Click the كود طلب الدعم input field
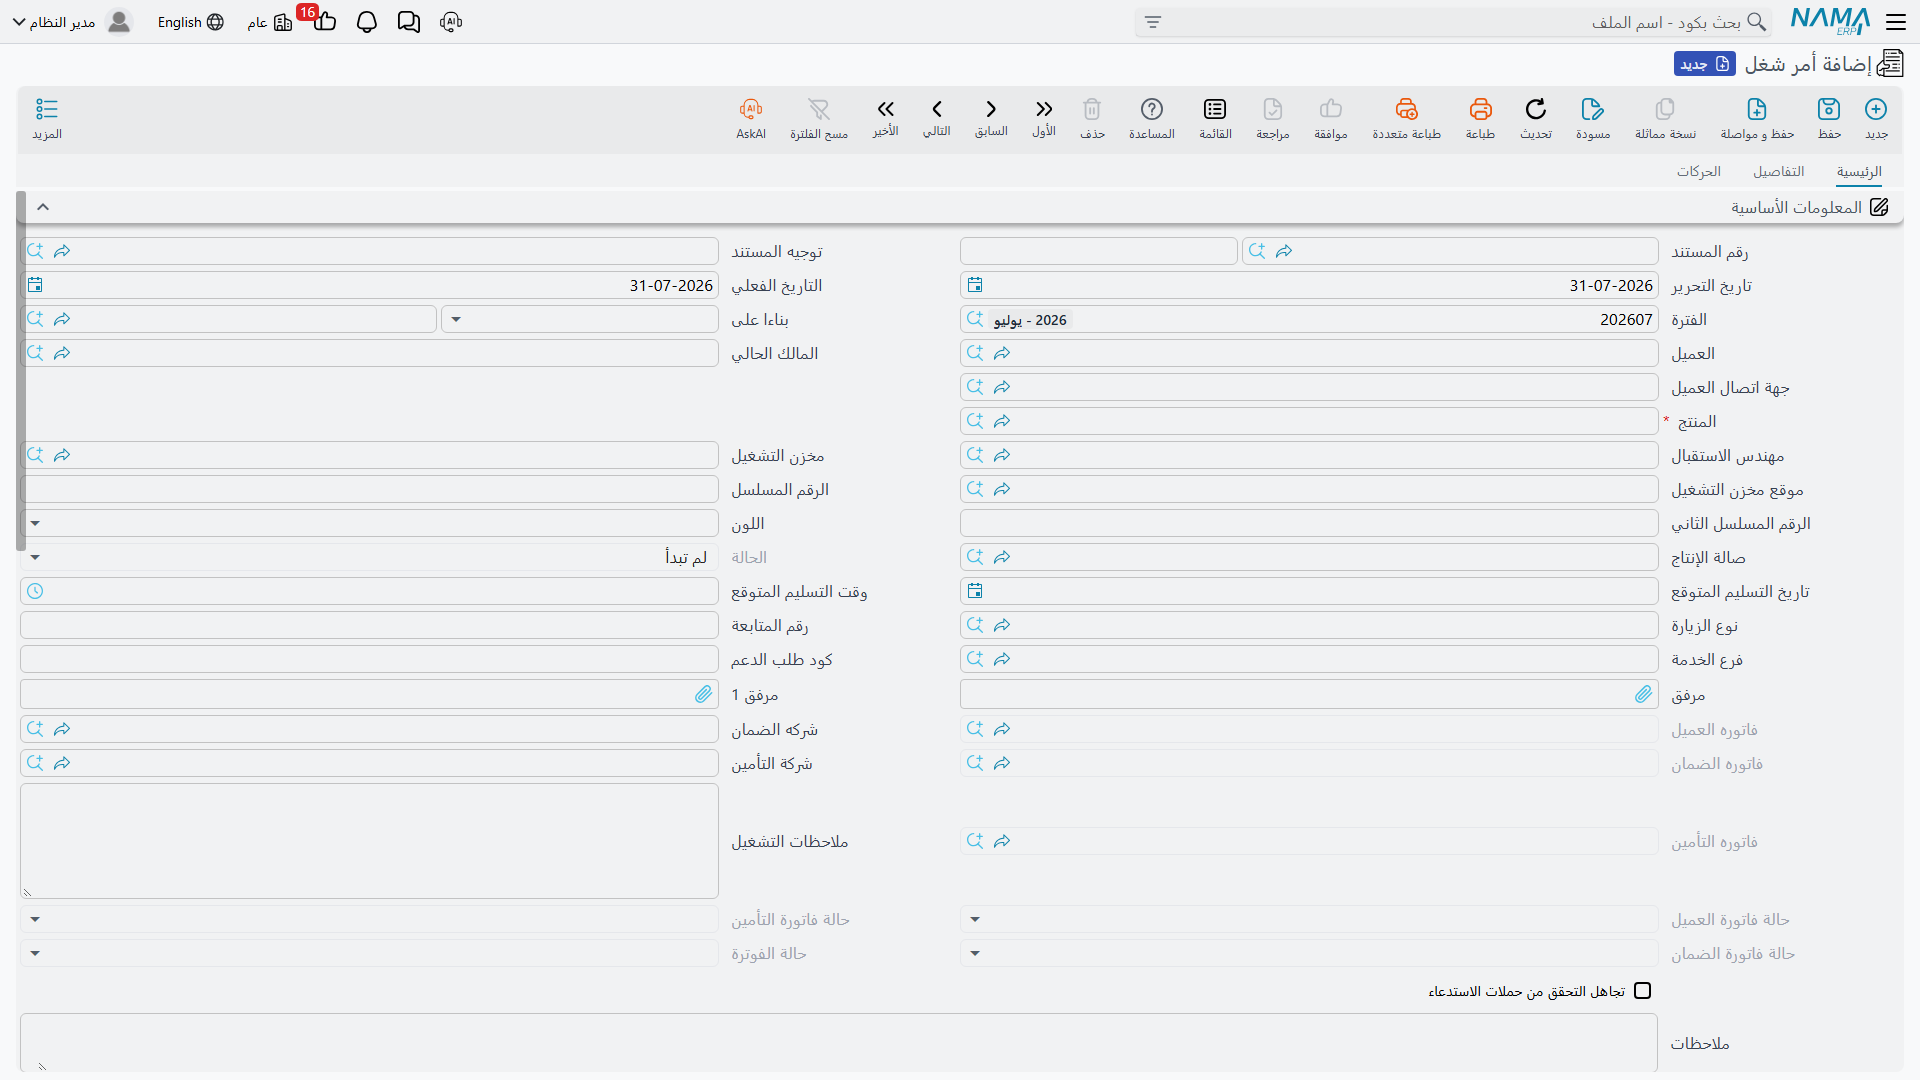 click(x=369, y=659)
